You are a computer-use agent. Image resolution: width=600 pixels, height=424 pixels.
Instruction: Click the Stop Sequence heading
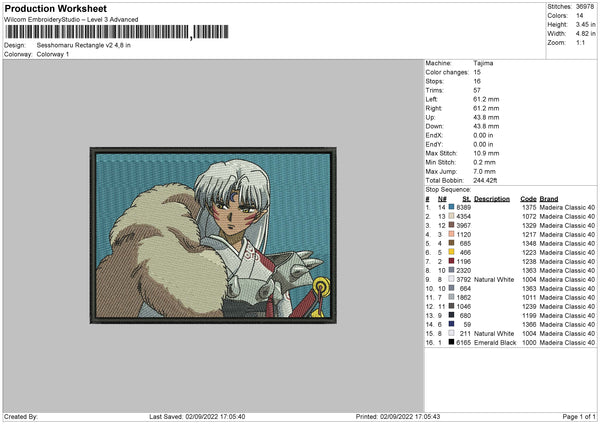[x=448, y=188]
